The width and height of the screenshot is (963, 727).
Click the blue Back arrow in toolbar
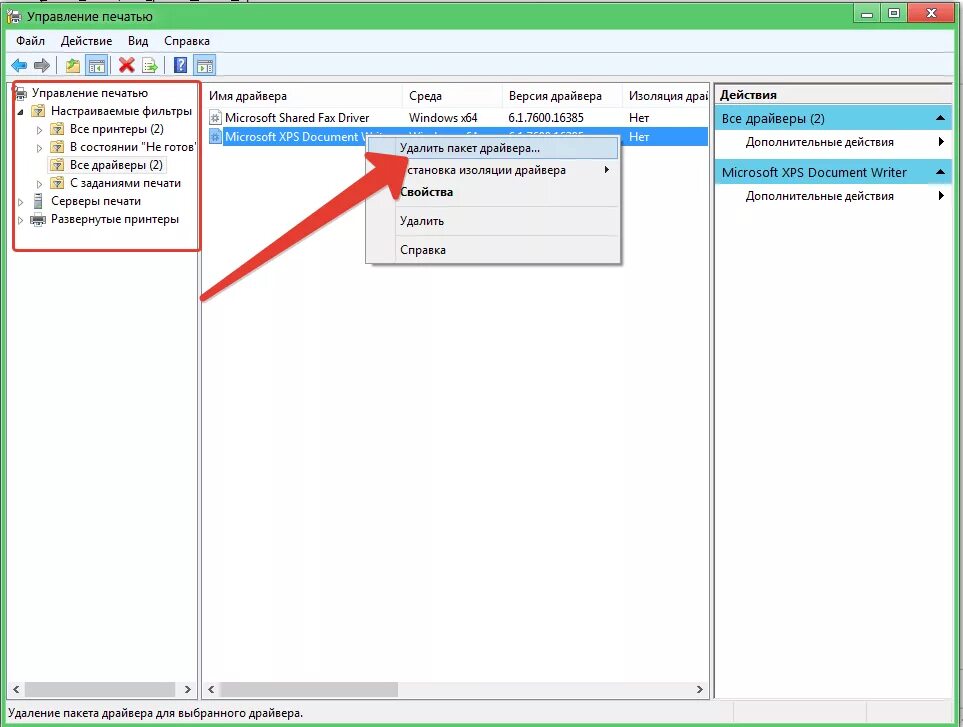[19, 65]
